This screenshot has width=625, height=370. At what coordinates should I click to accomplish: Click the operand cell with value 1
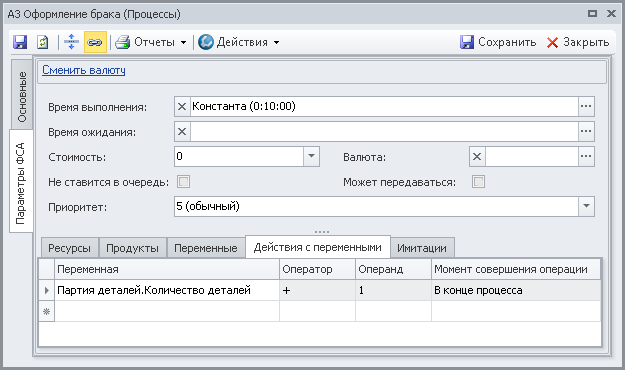[x=393, y=290]
